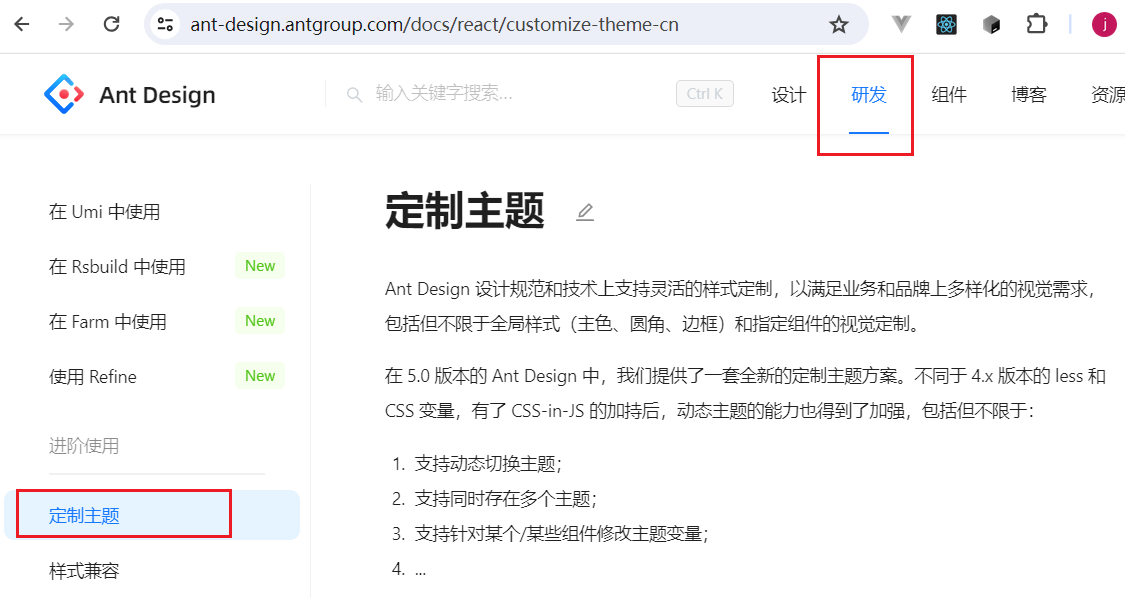Click the Ctrl K shortcut badge
Image resolution: width=1125 pixels, height=598 pixels.
coord(705,94)
